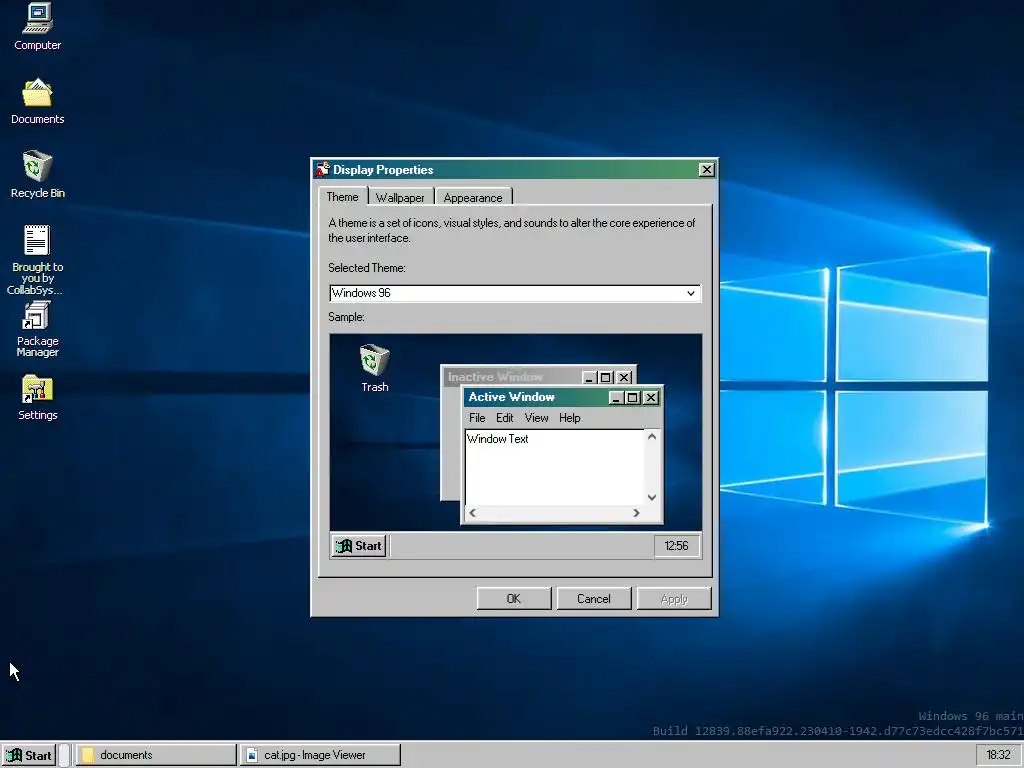Switch to the Theme tab

tap(342, 197)
